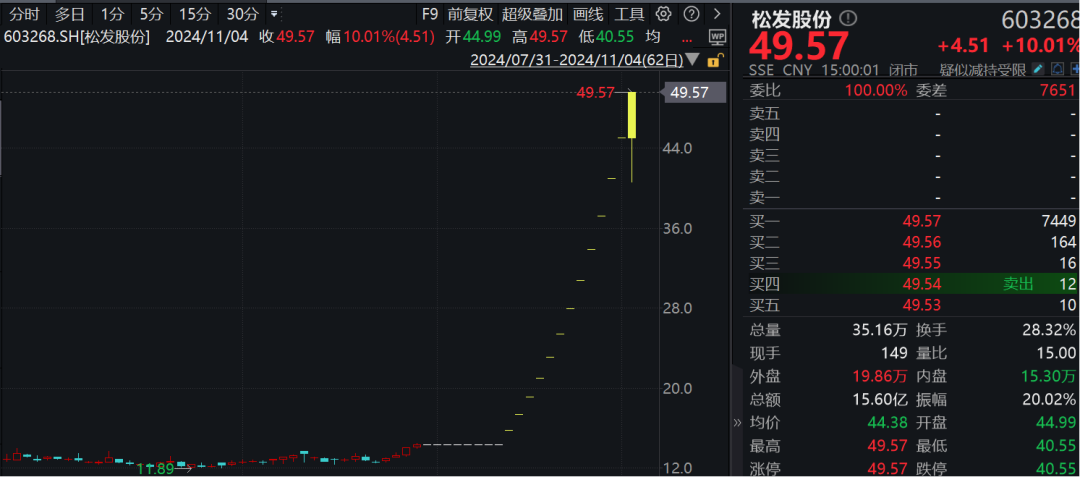Click the 36.0 price axis label
1080x477 pixels.
(x=678, y=229)
